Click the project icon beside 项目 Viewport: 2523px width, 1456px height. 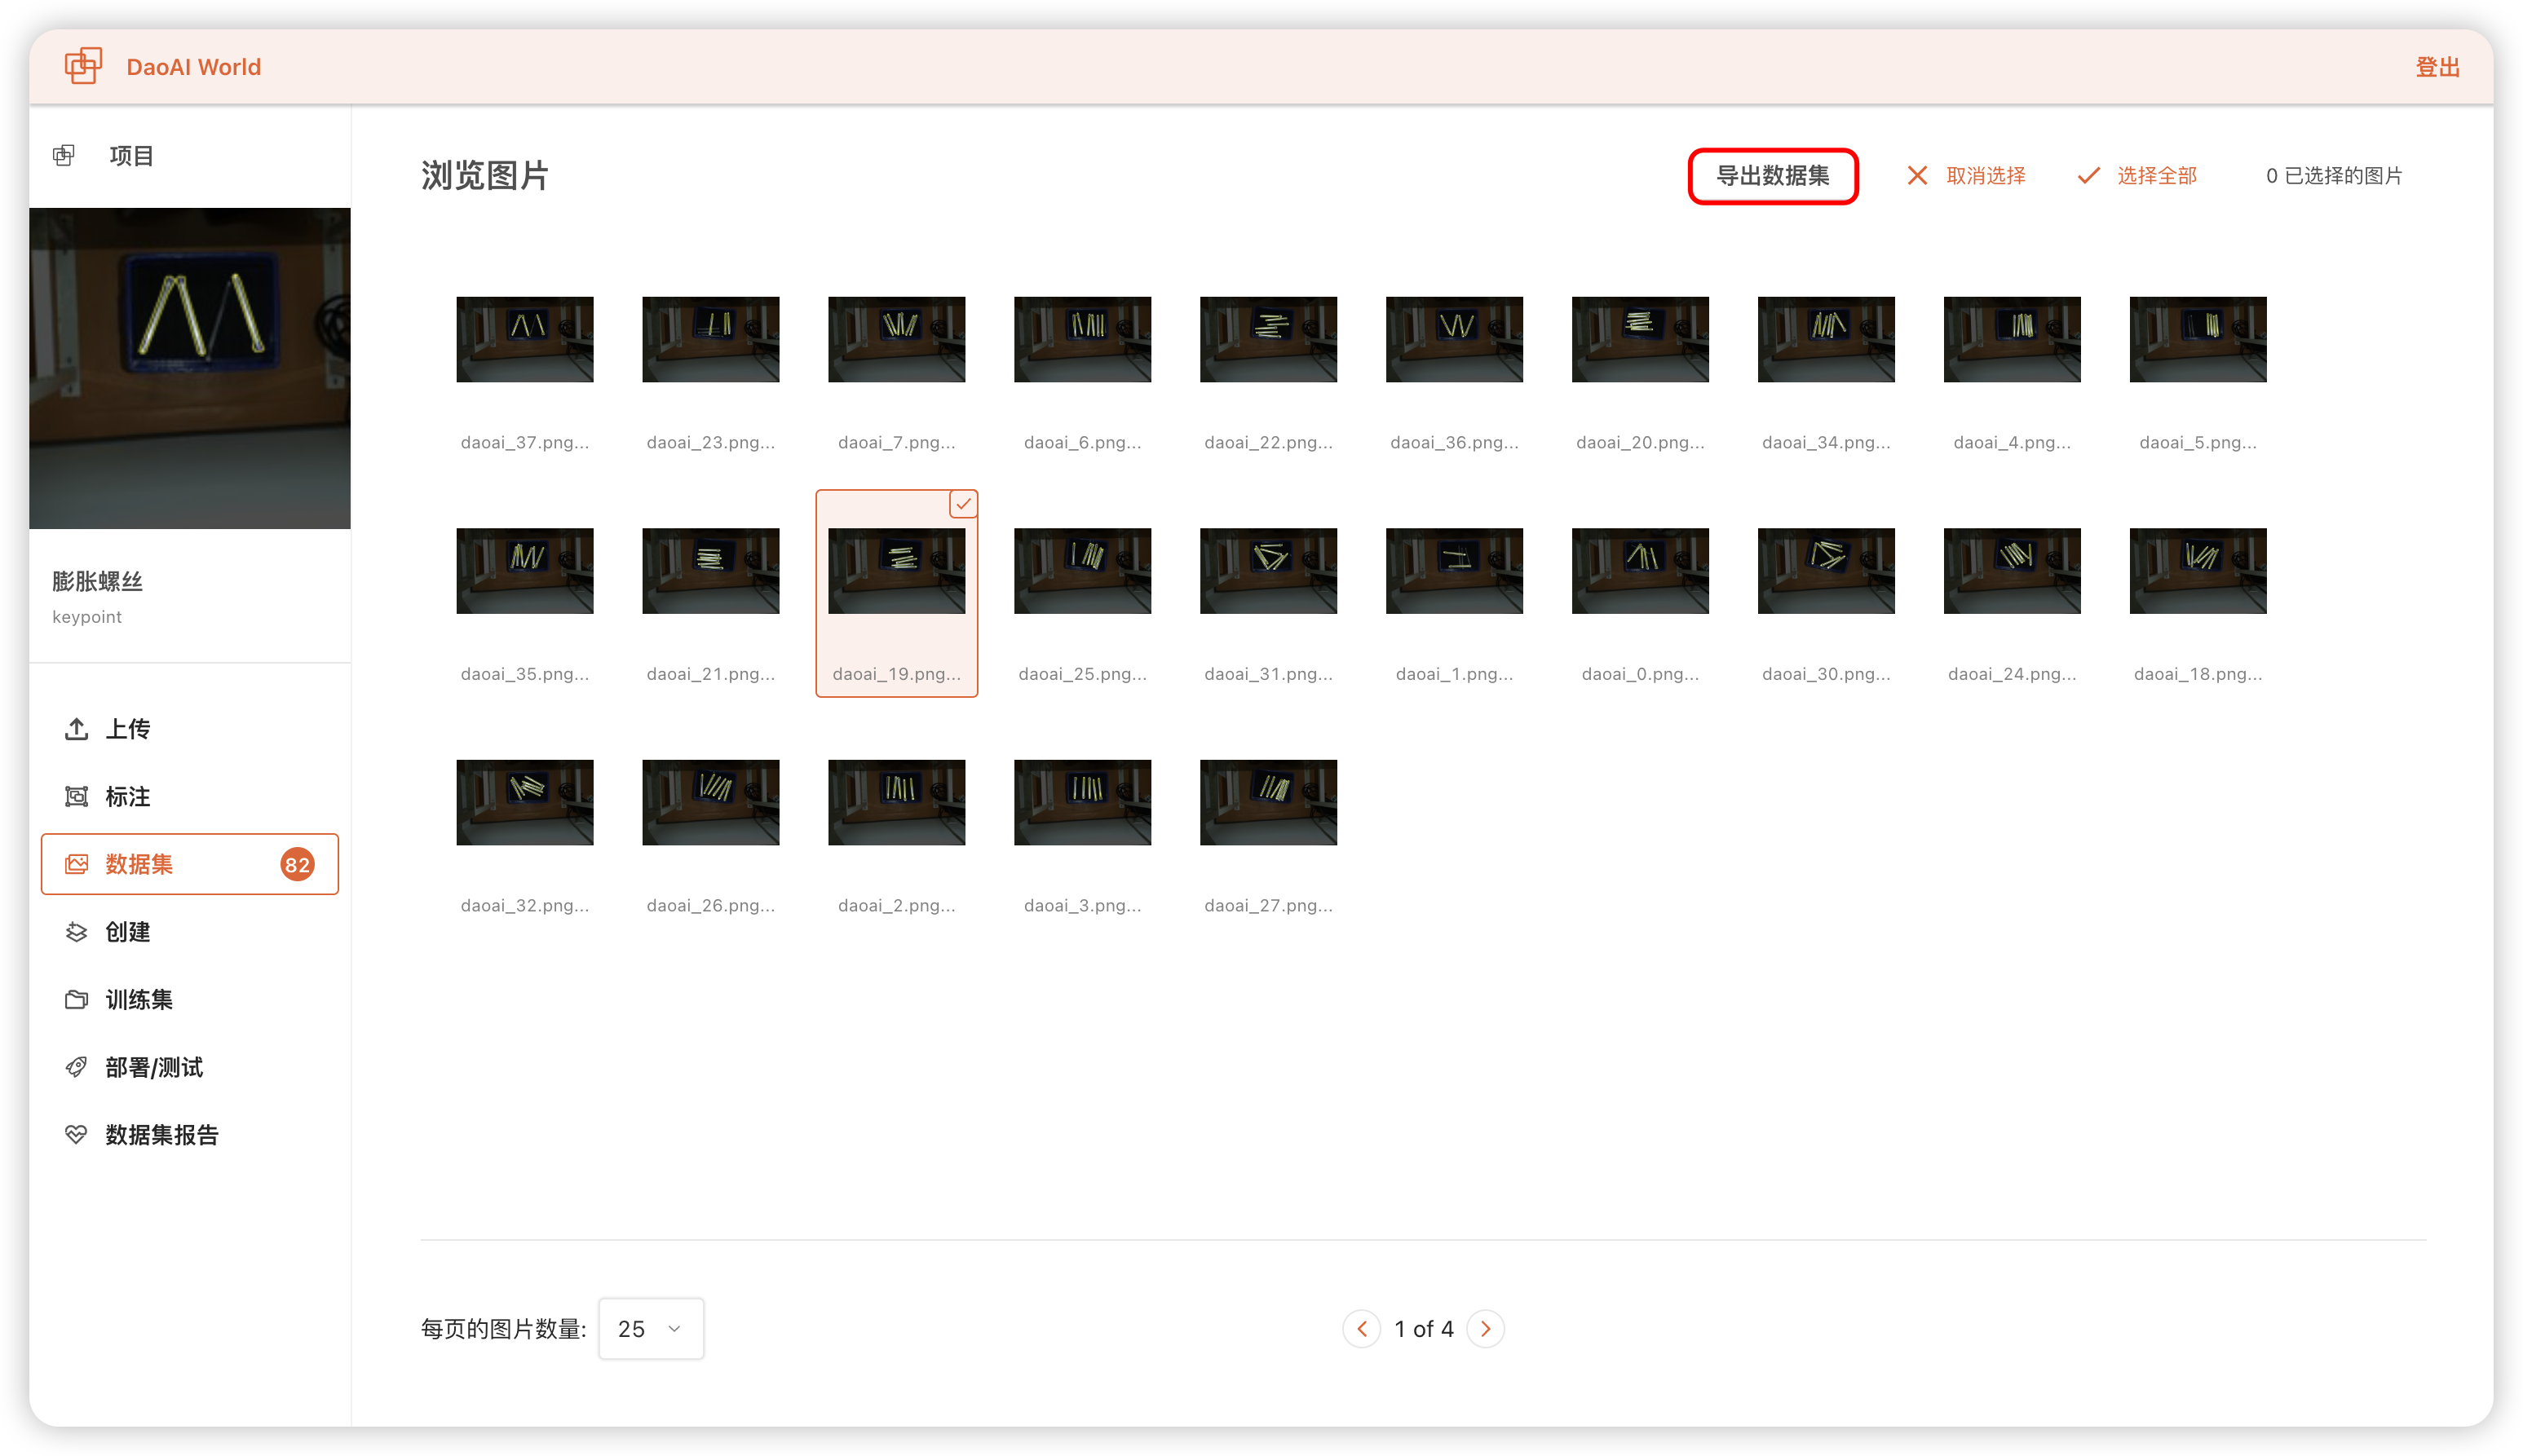point(64,155)
